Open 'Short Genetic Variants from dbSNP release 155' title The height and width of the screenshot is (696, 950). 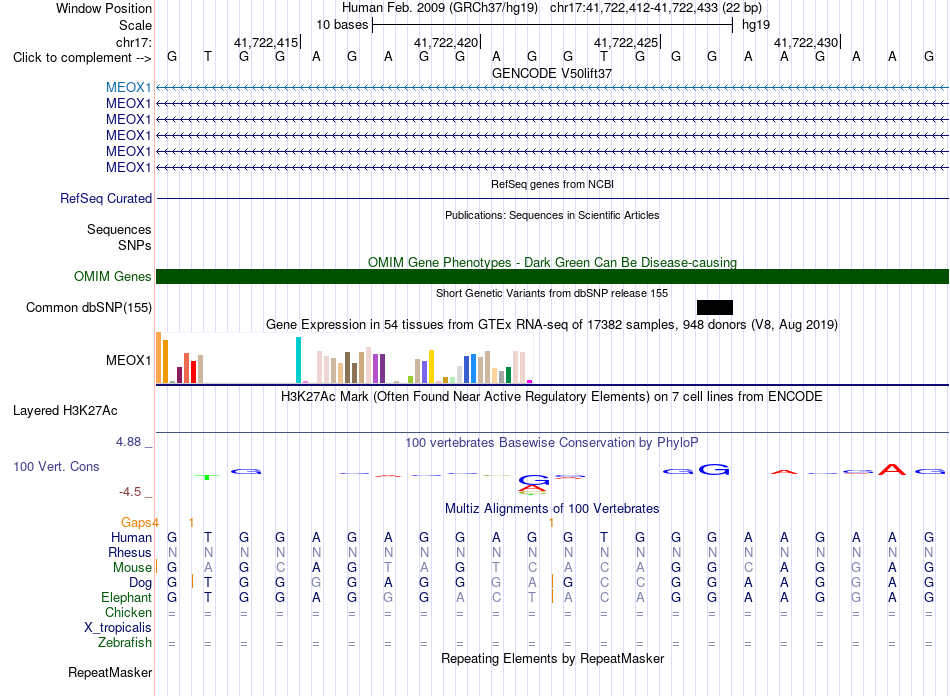[552, 293]
